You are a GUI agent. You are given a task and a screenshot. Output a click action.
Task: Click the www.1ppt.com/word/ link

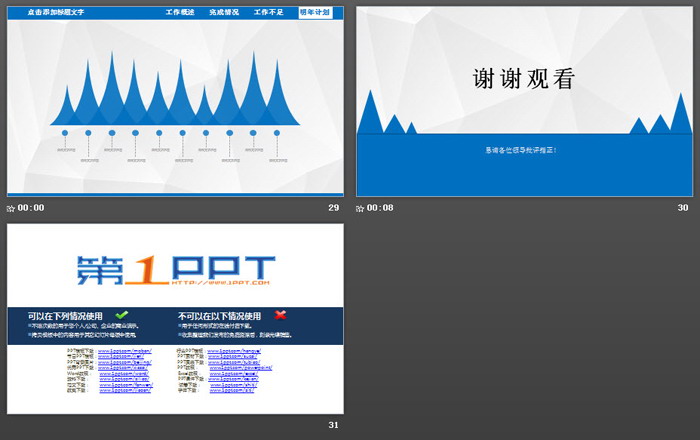[x=124, y=374]
